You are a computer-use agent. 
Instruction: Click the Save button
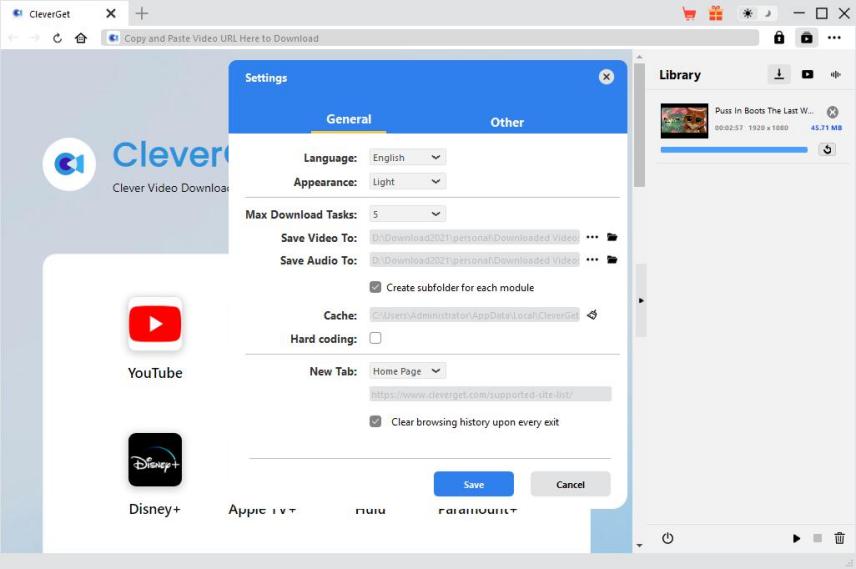473,484
